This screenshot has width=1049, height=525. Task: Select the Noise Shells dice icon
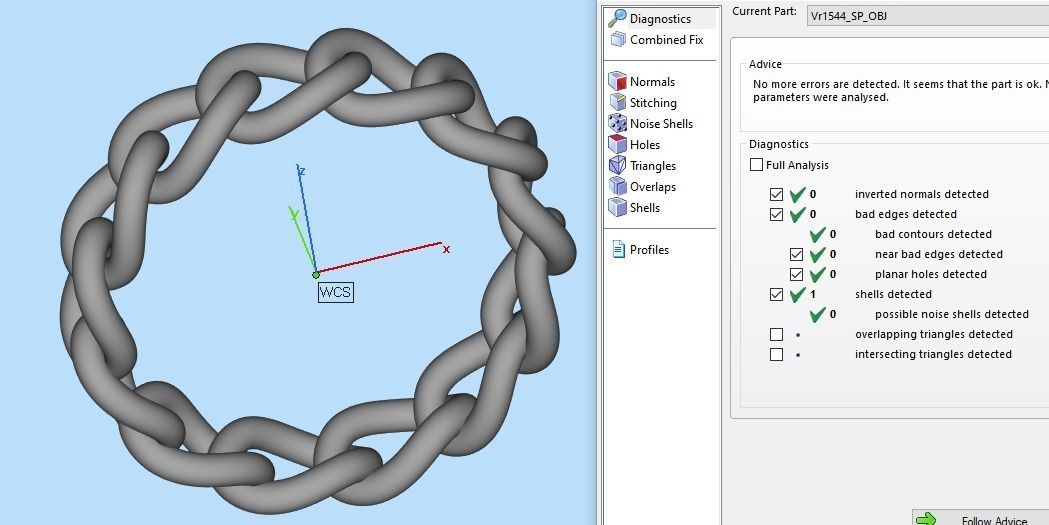[x=617, y=123]
